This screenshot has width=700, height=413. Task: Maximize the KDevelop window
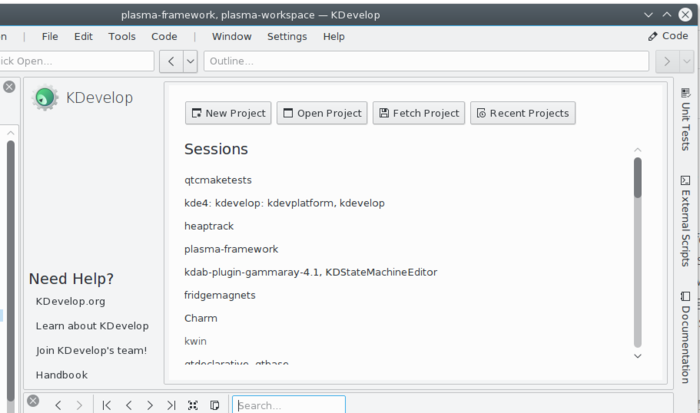click(x=667, y=15)
